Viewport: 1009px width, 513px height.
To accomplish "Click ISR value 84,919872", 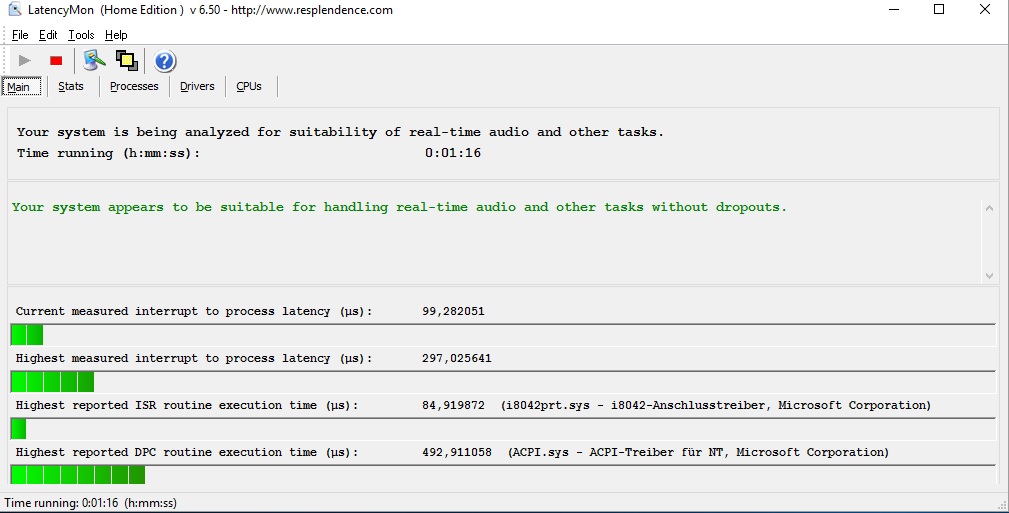I will [x=453, y=406].
